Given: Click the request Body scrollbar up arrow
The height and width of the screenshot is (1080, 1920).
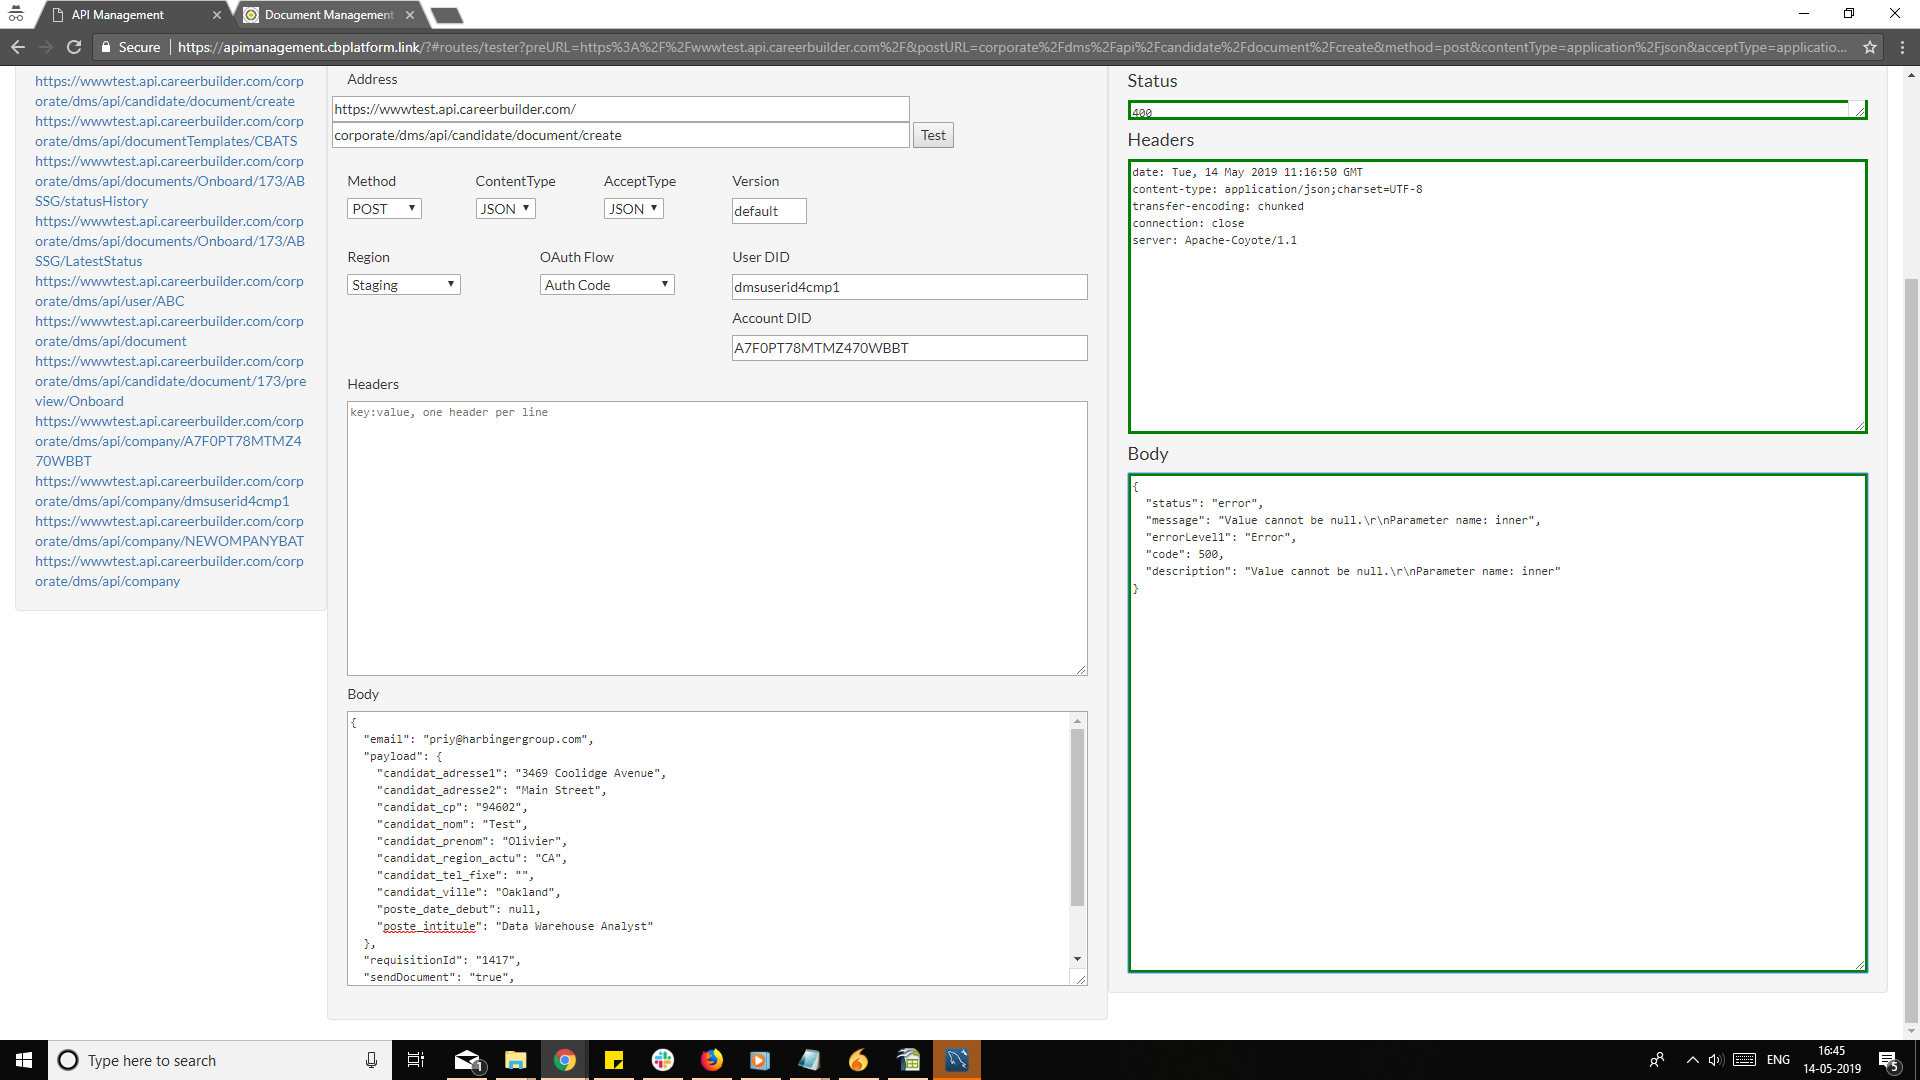Looking at the screenshot, I should [1077, 721].
